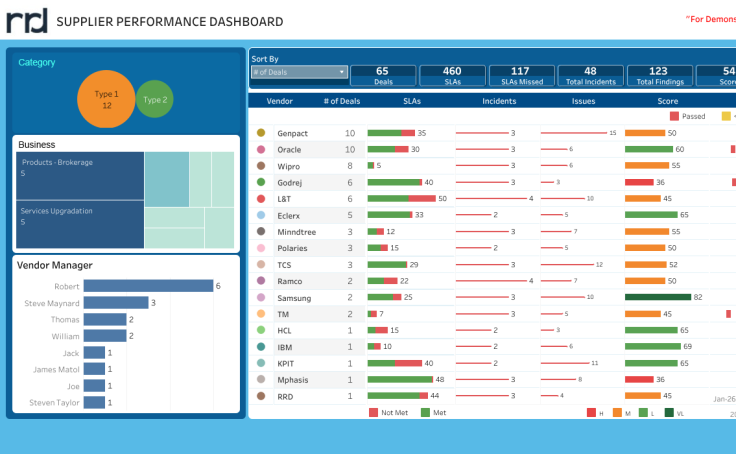The image size is (736, 454).
Task: Click the RRD logo in the header
Action: [x=27, y=21]
